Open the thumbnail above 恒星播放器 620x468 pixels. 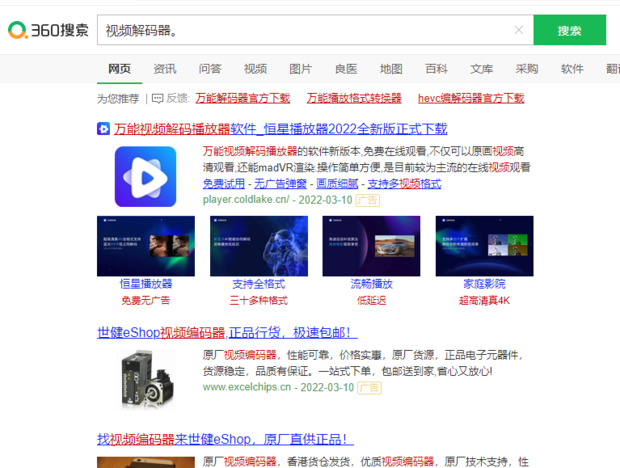pos(146,246)
